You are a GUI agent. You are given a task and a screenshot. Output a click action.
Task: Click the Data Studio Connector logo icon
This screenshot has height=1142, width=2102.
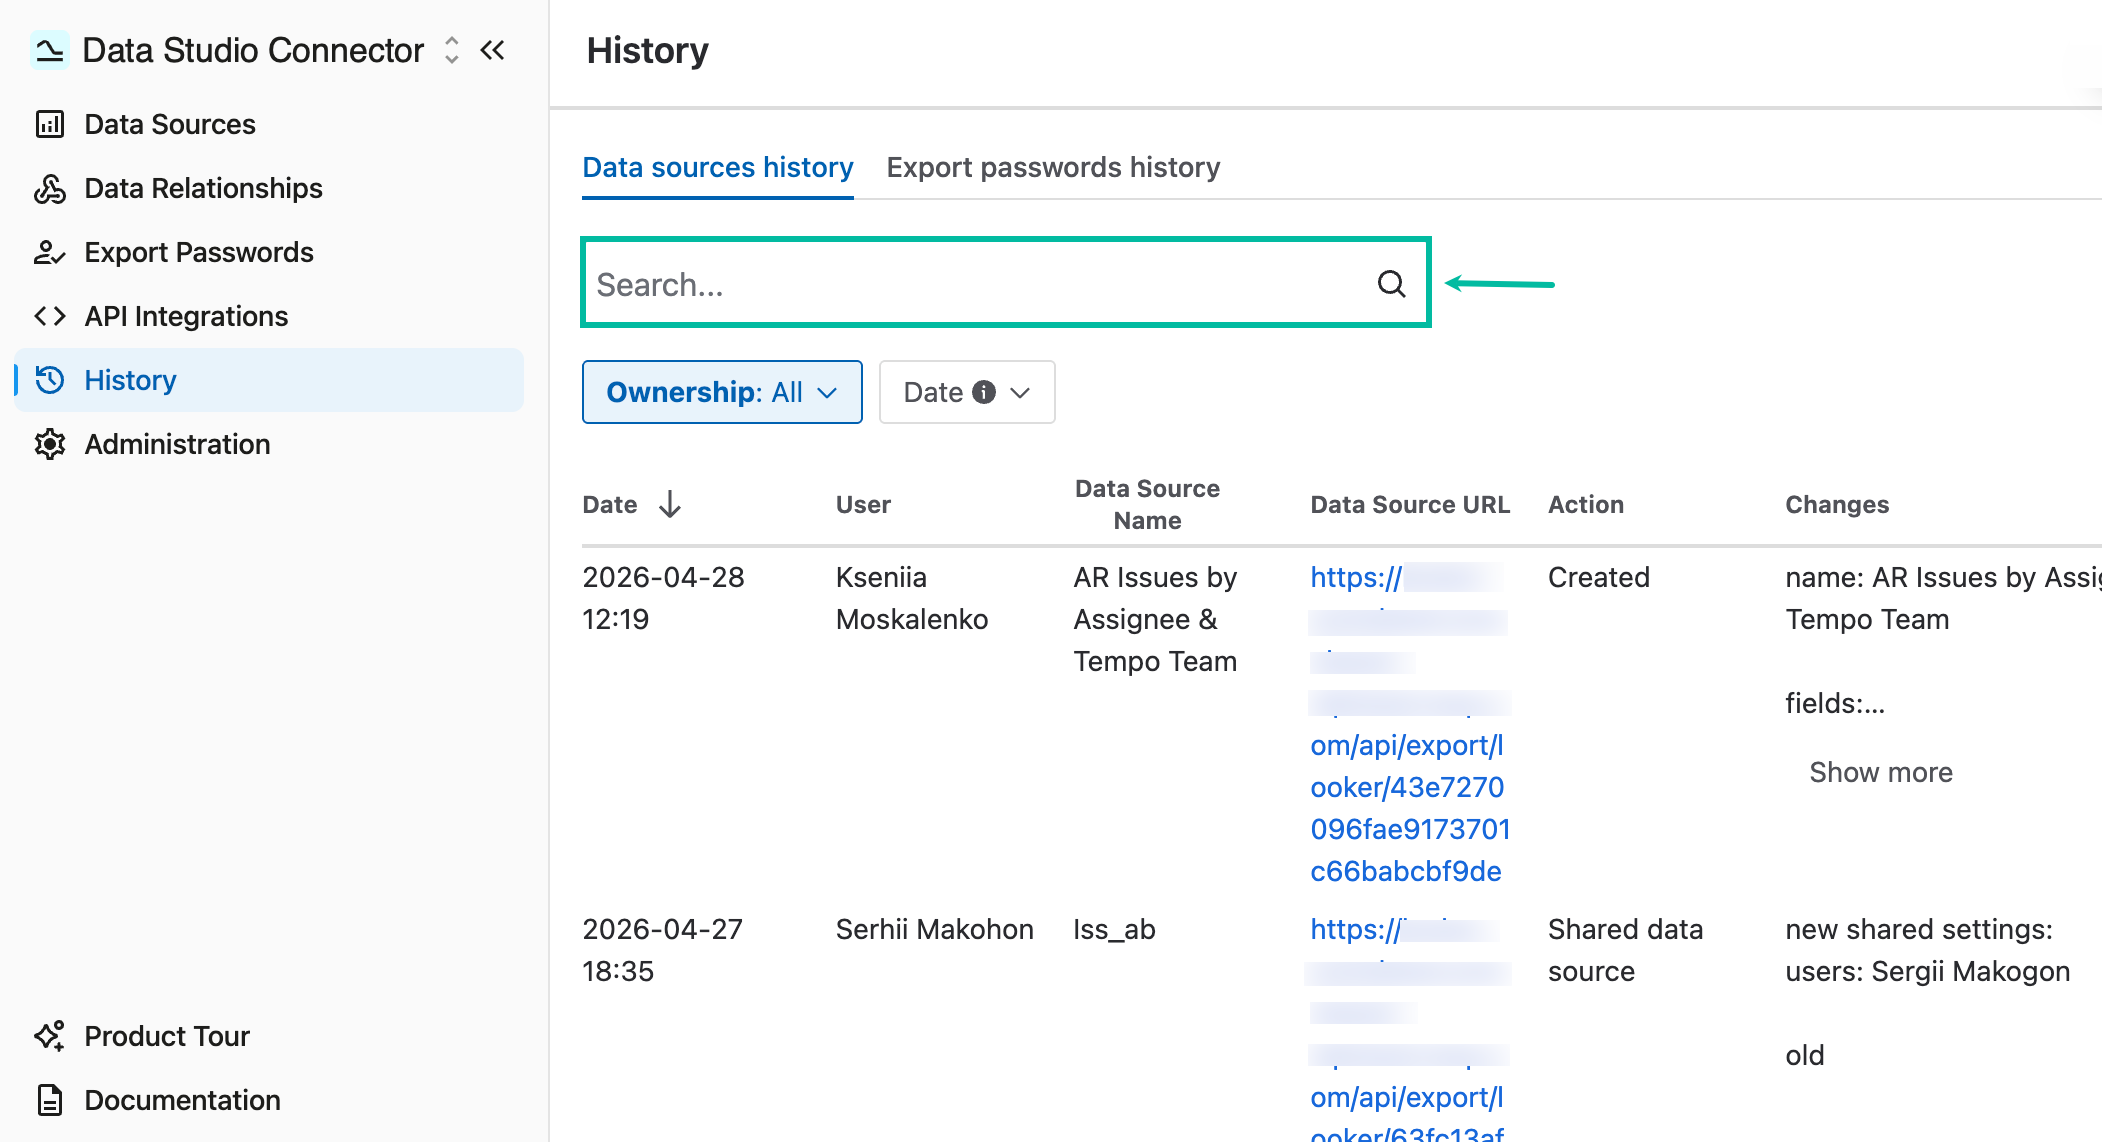(x=49, y=50)
